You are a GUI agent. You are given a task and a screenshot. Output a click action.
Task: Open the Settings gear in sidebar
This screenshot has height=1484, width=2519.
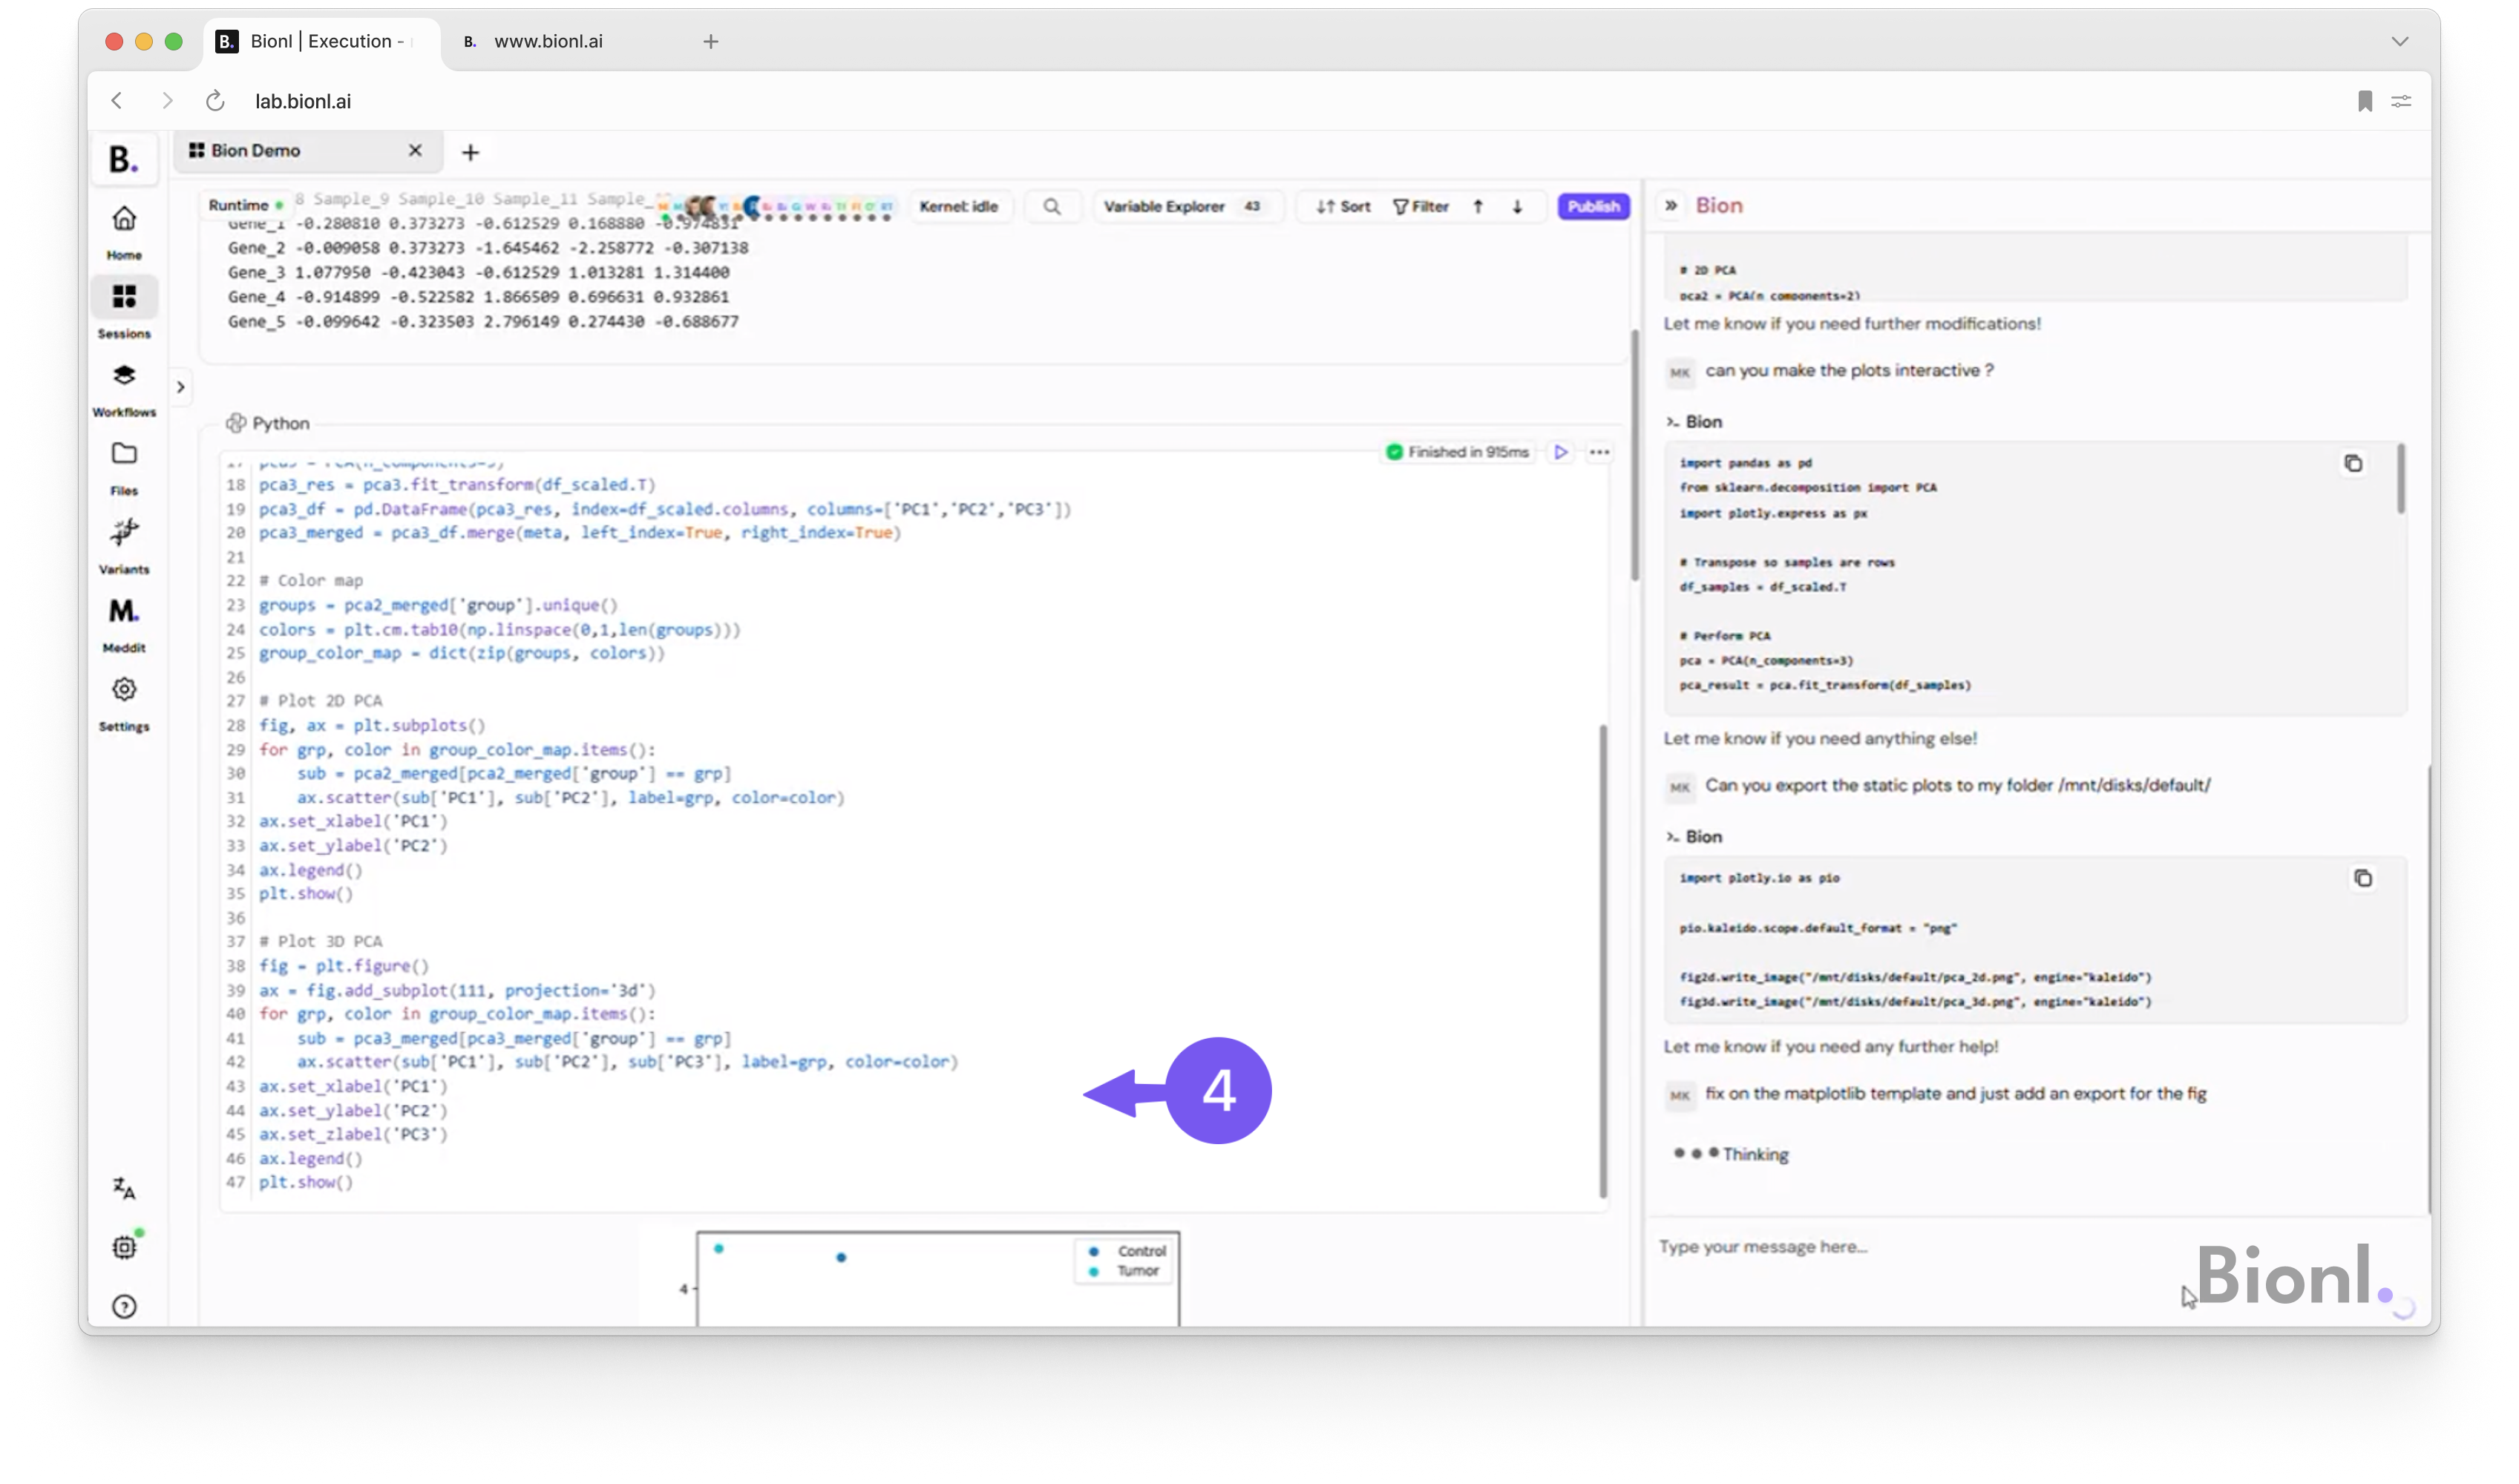(x=124, y=689)
